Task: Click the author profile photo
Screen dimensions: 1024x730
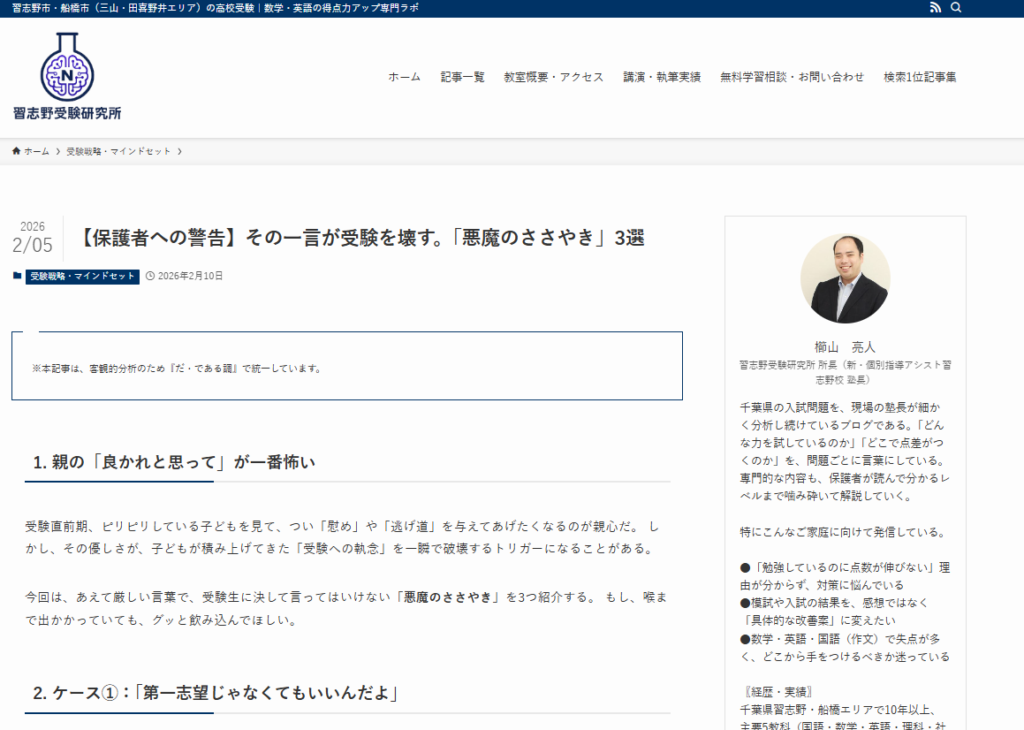Action: pyautogui.click(x=845, y=279)
